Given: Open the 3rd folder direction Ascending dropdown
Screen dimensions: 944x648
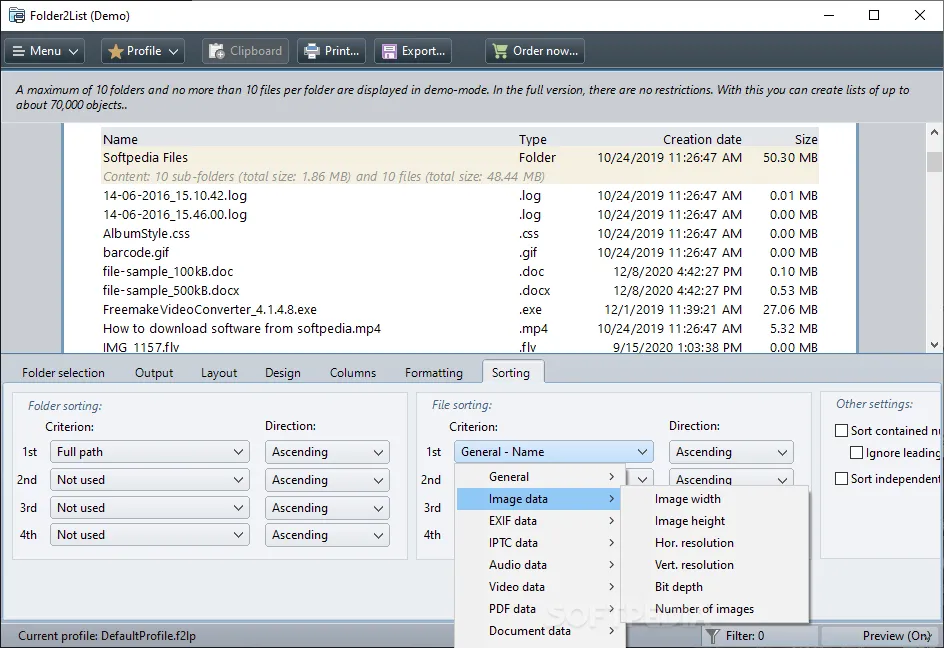Looking at the screenshot, I should coord(328,508).
